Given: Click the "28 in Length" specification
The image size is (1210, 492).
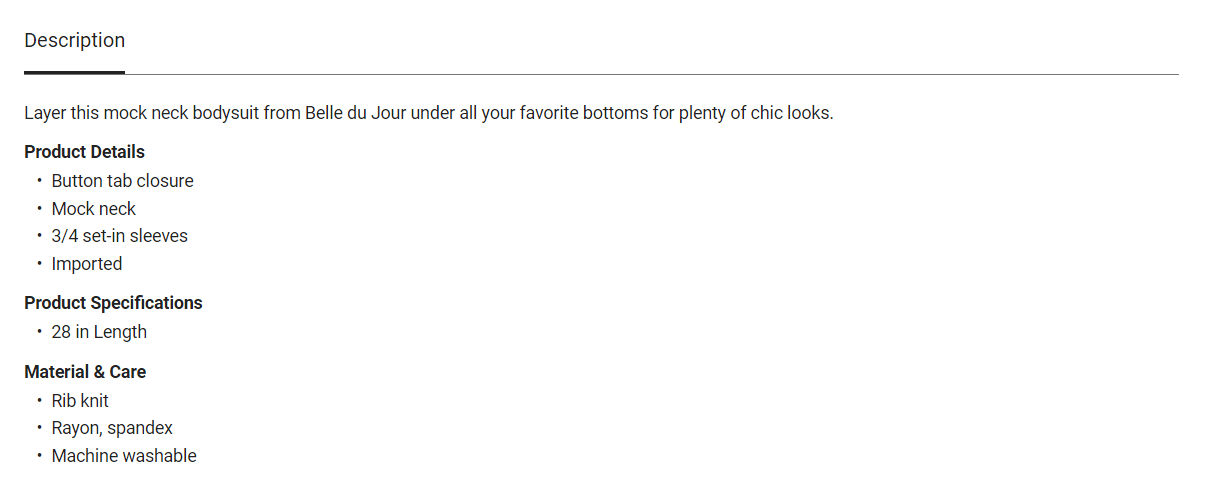Looking at the screenshot, I should (99, 332).
